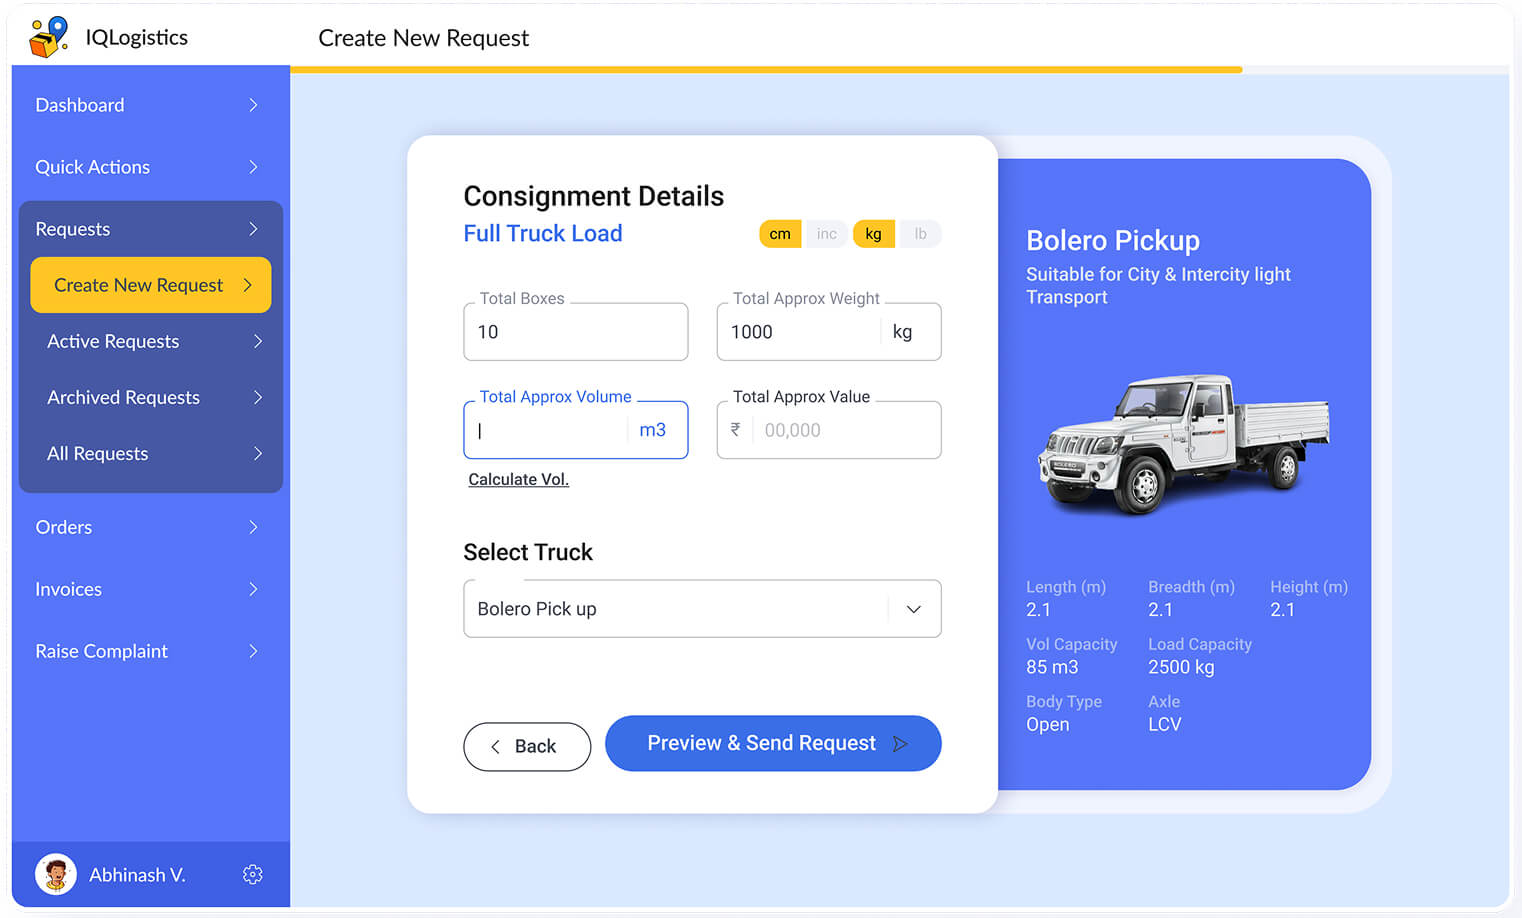
Task: Switch weight unit to lb
Action: coord(920,233)
